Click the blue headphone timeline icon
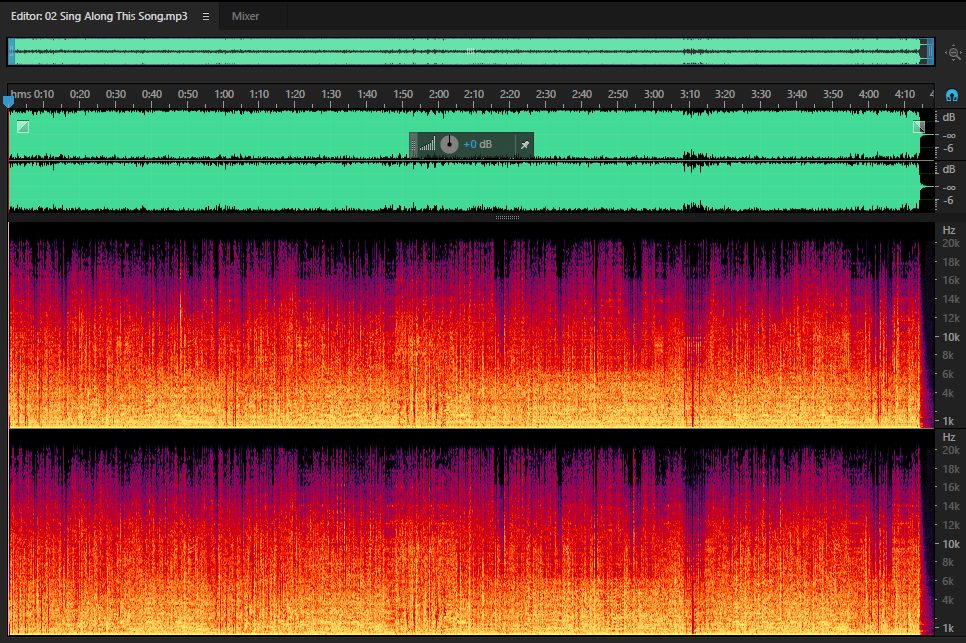 pos(952,95)
